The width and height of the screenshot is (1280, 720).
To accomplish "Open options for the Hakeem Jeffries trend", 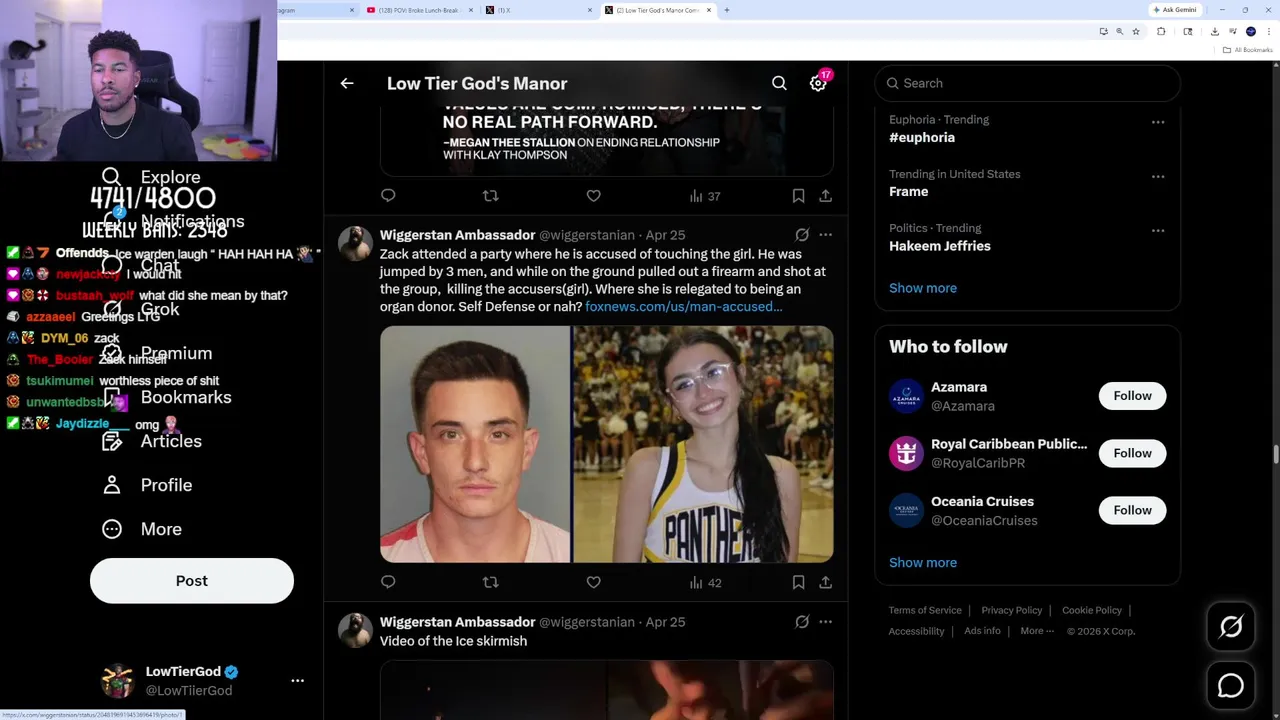I will pyautogui.click(x=1157, y=230).
